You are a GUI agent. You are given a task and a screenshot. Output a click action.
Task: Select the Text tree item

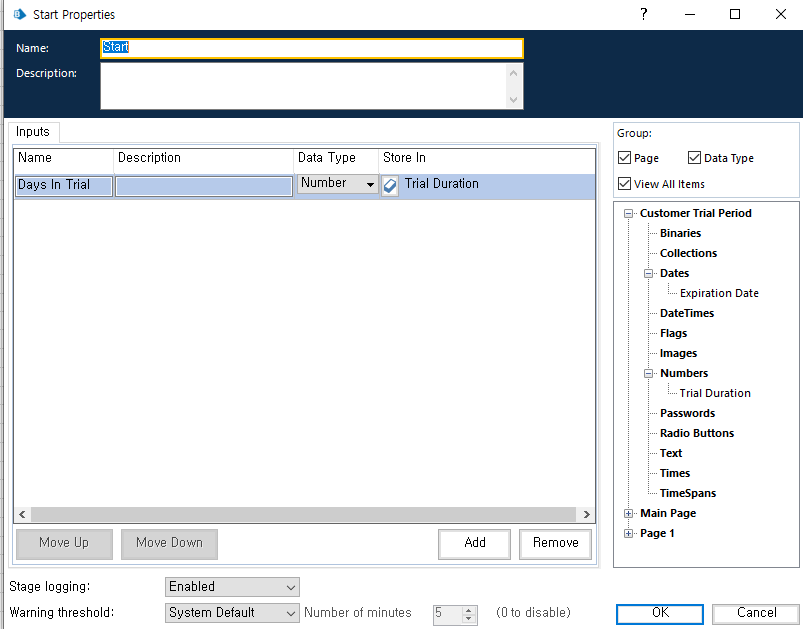click(x=671, y=453)
